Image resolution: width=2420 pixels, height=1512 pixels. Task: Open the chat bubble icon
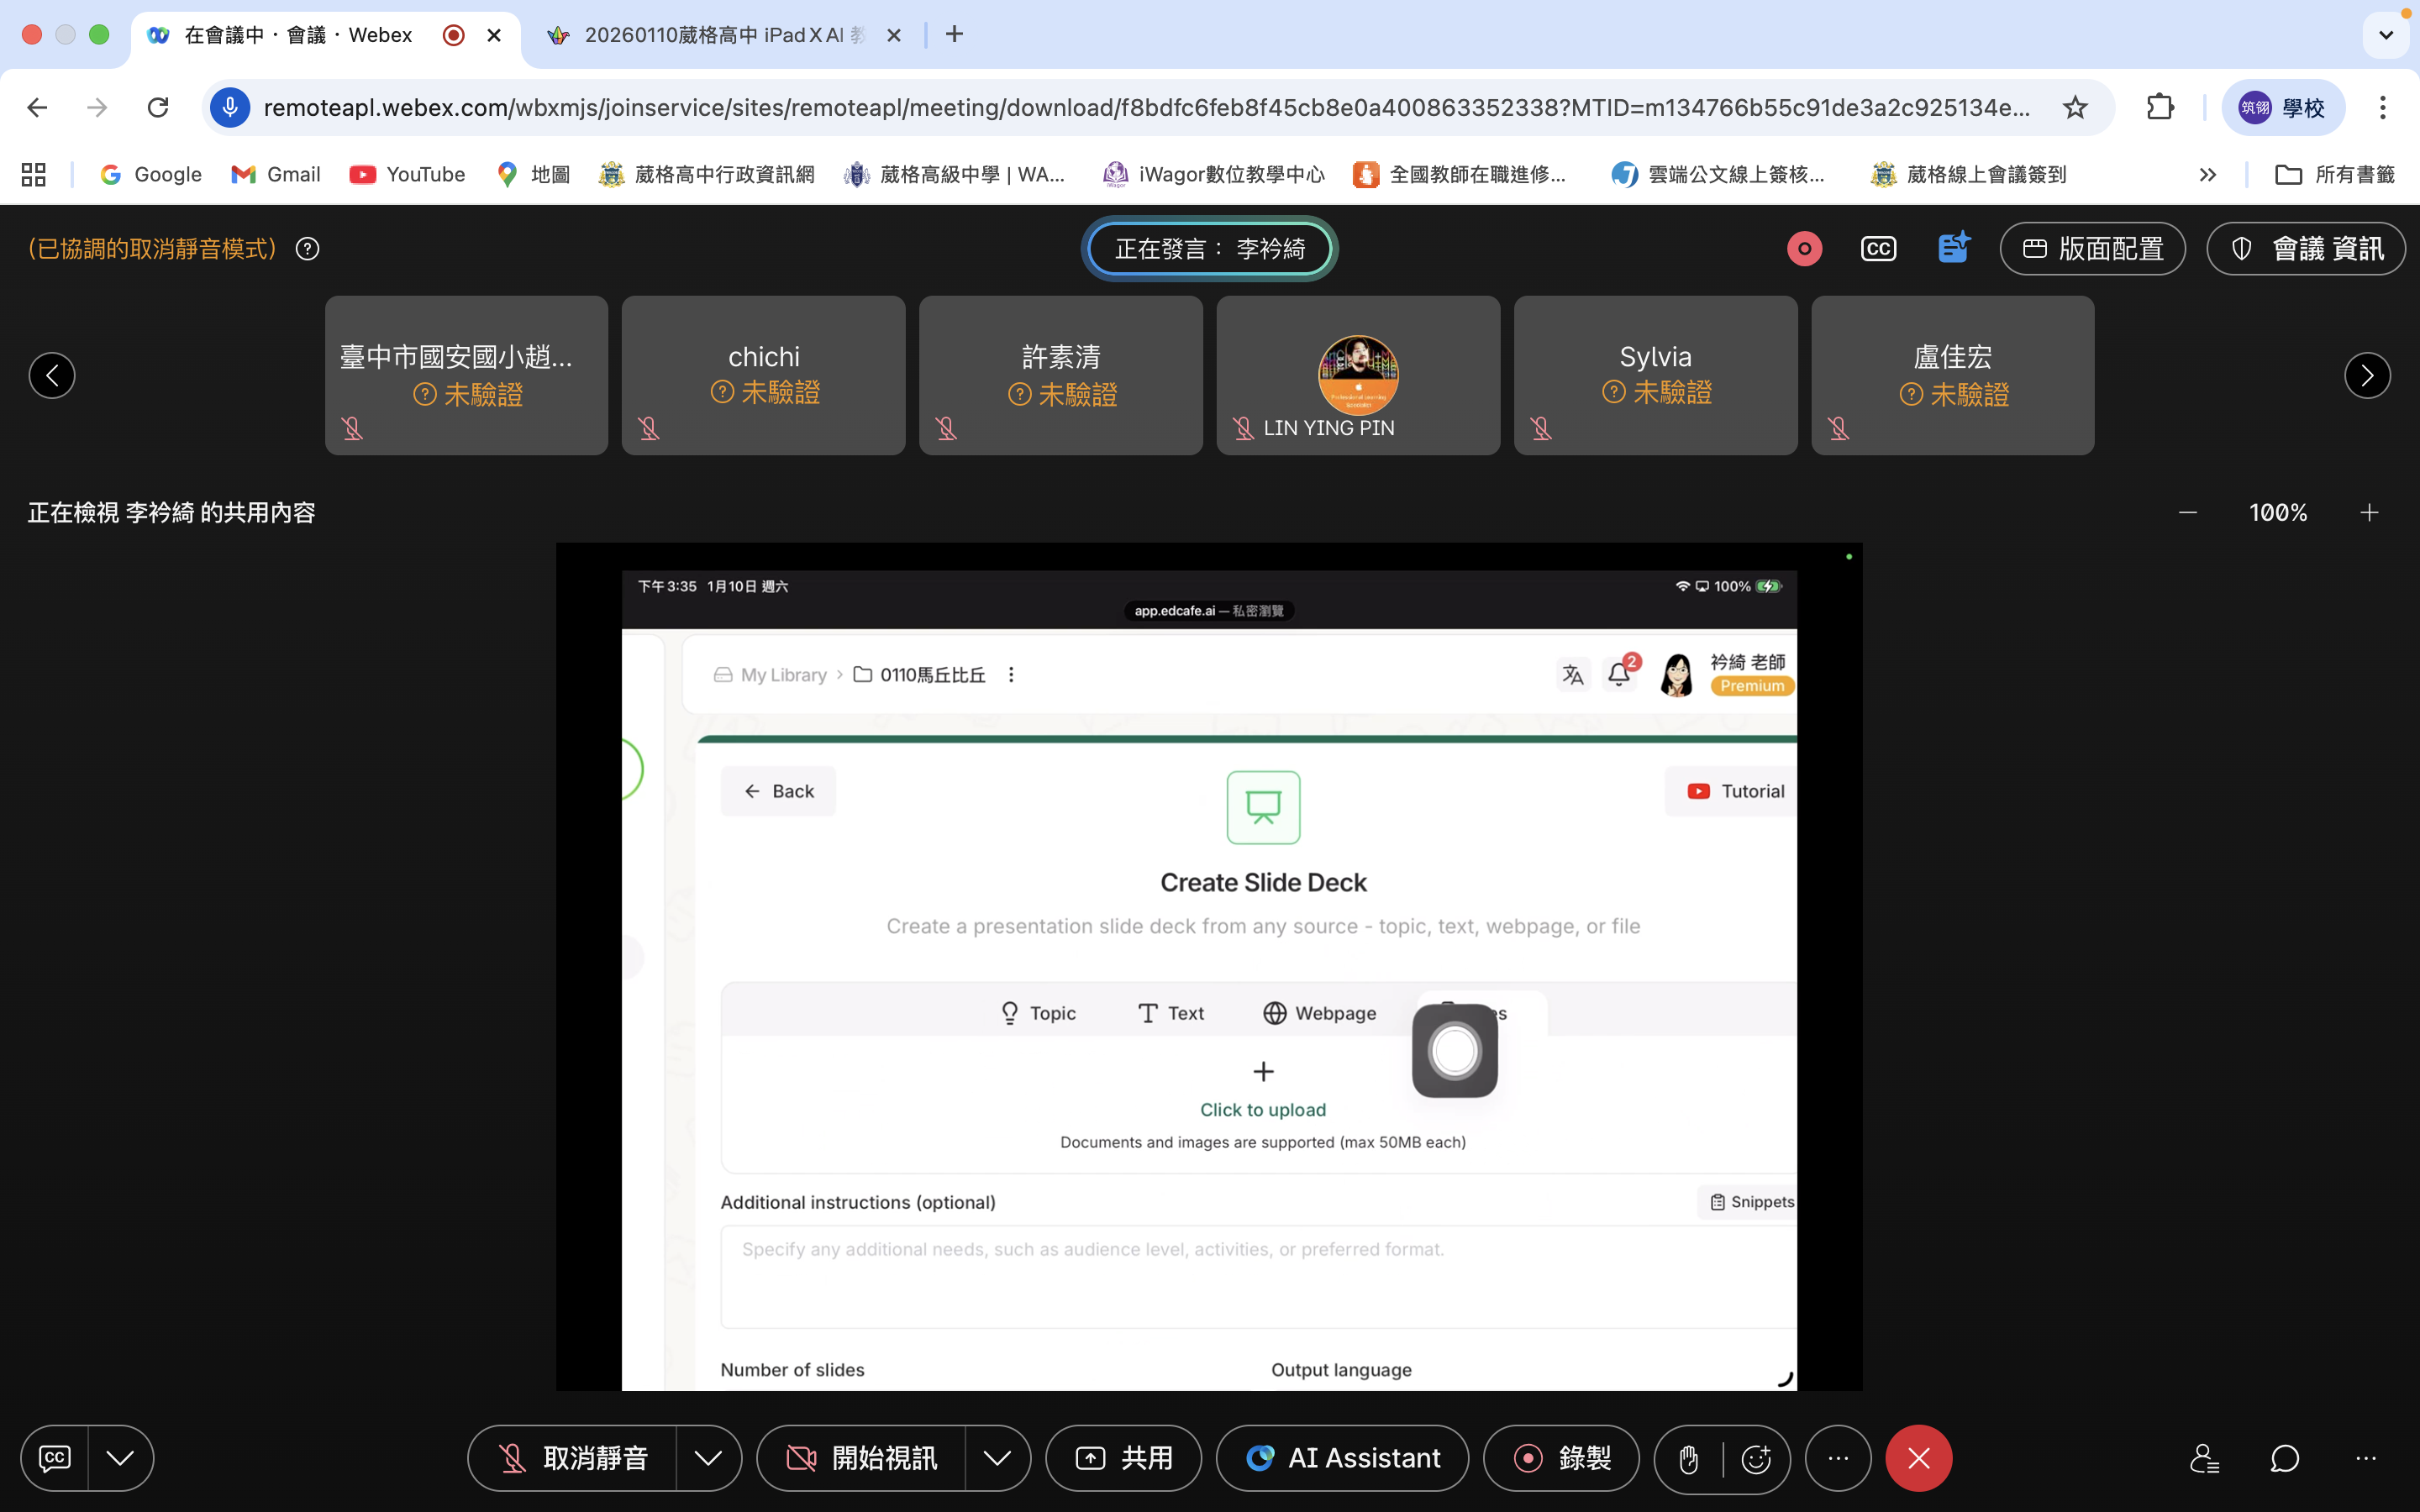[x=2285, y=1458]
